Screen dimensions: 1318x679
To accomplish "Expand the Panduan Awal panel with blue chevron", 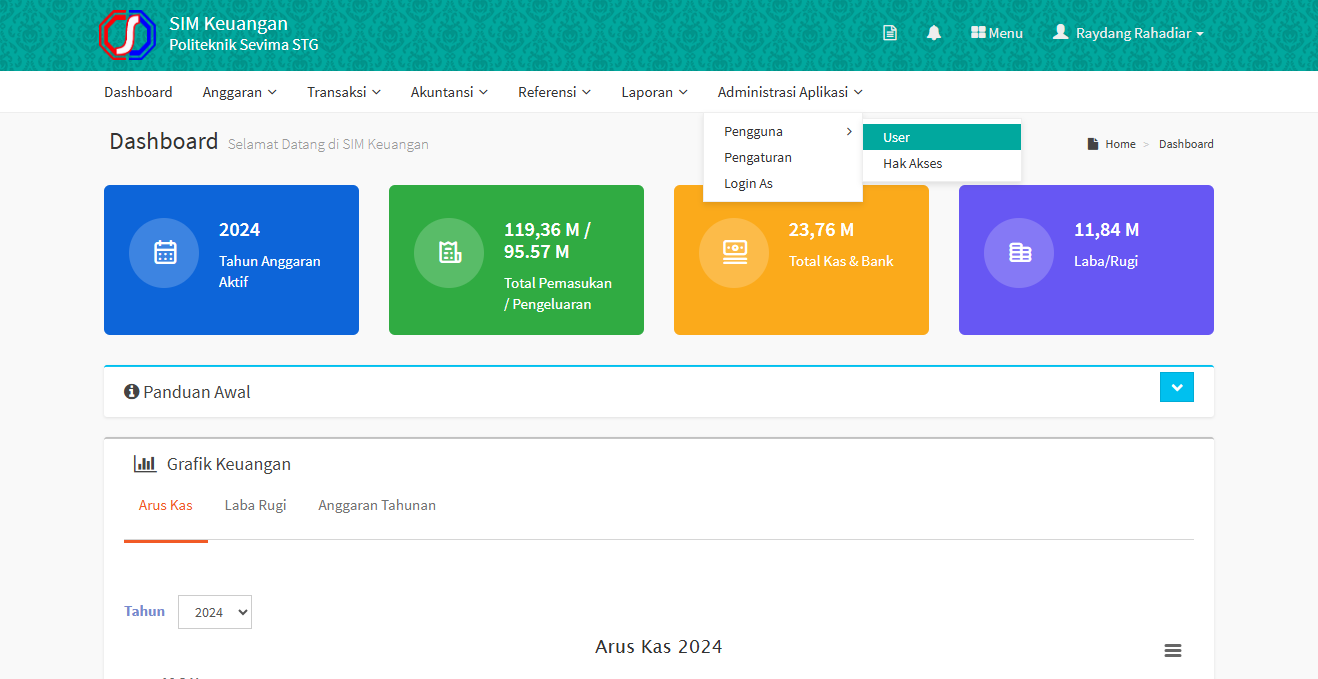I will 1177,387.
